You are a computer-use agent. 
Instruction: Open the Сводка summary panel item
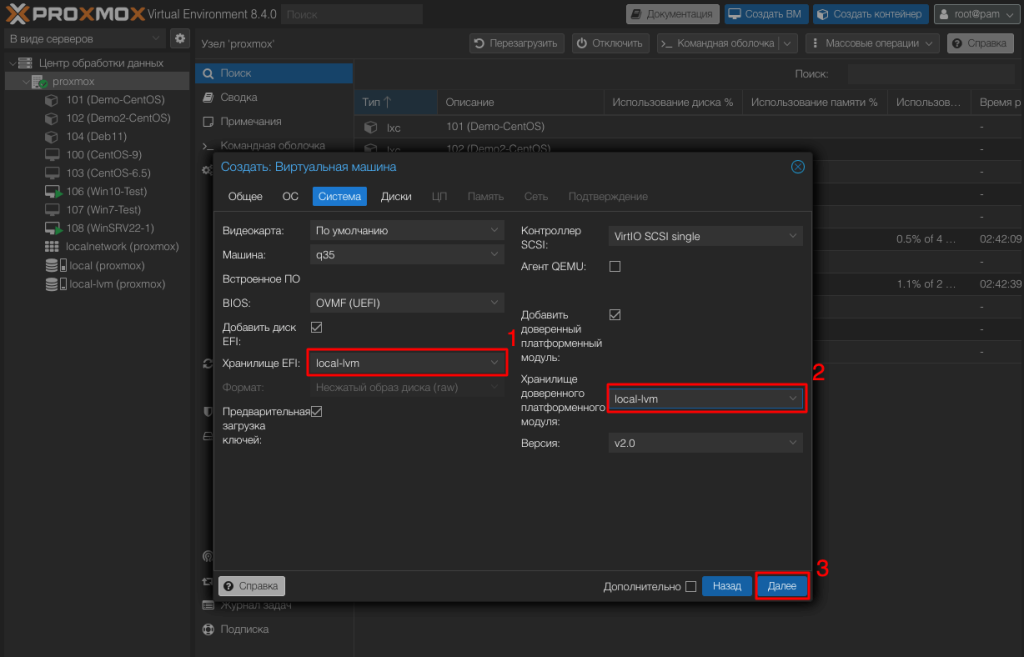(x=239, y=97)
